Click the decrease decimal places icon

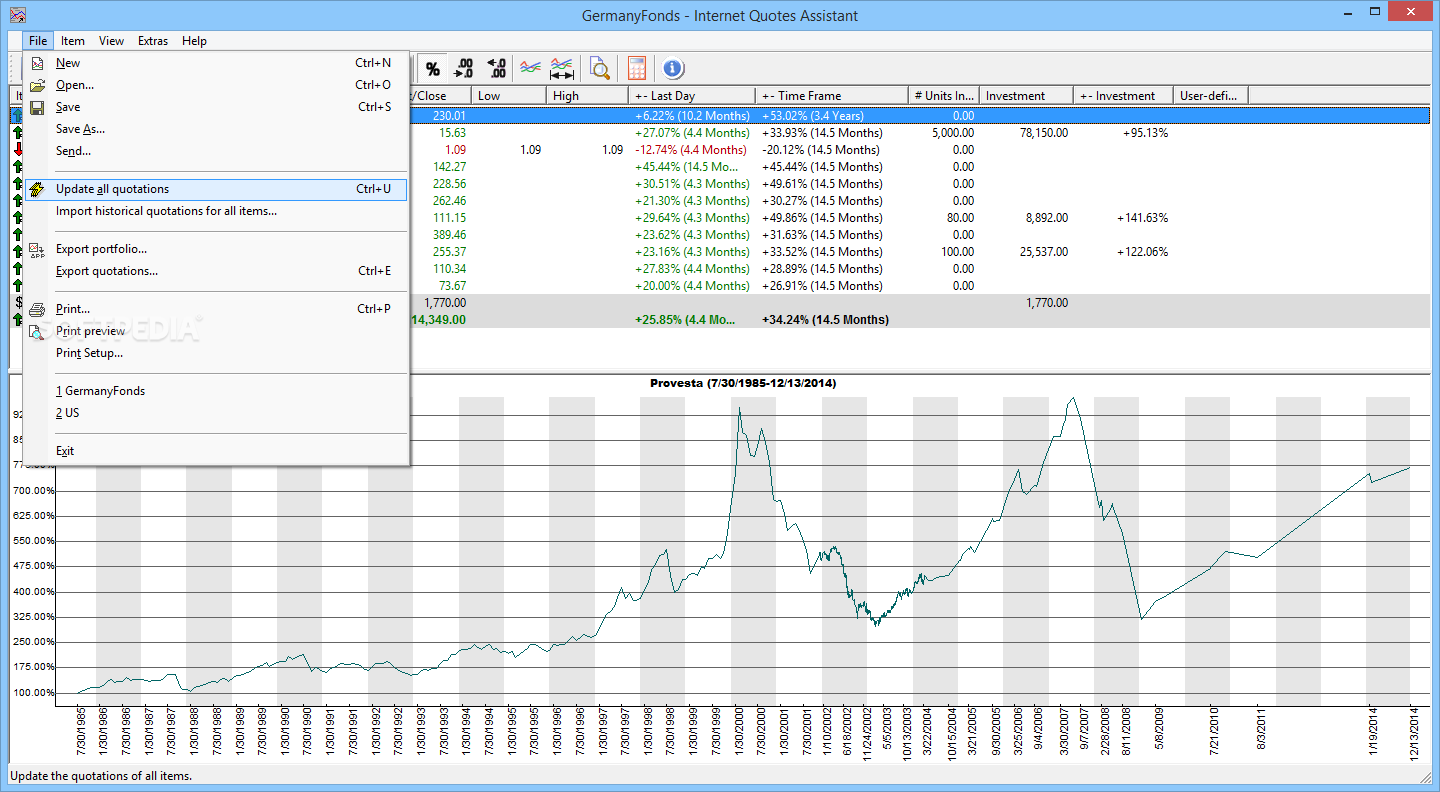pos(464,68)
